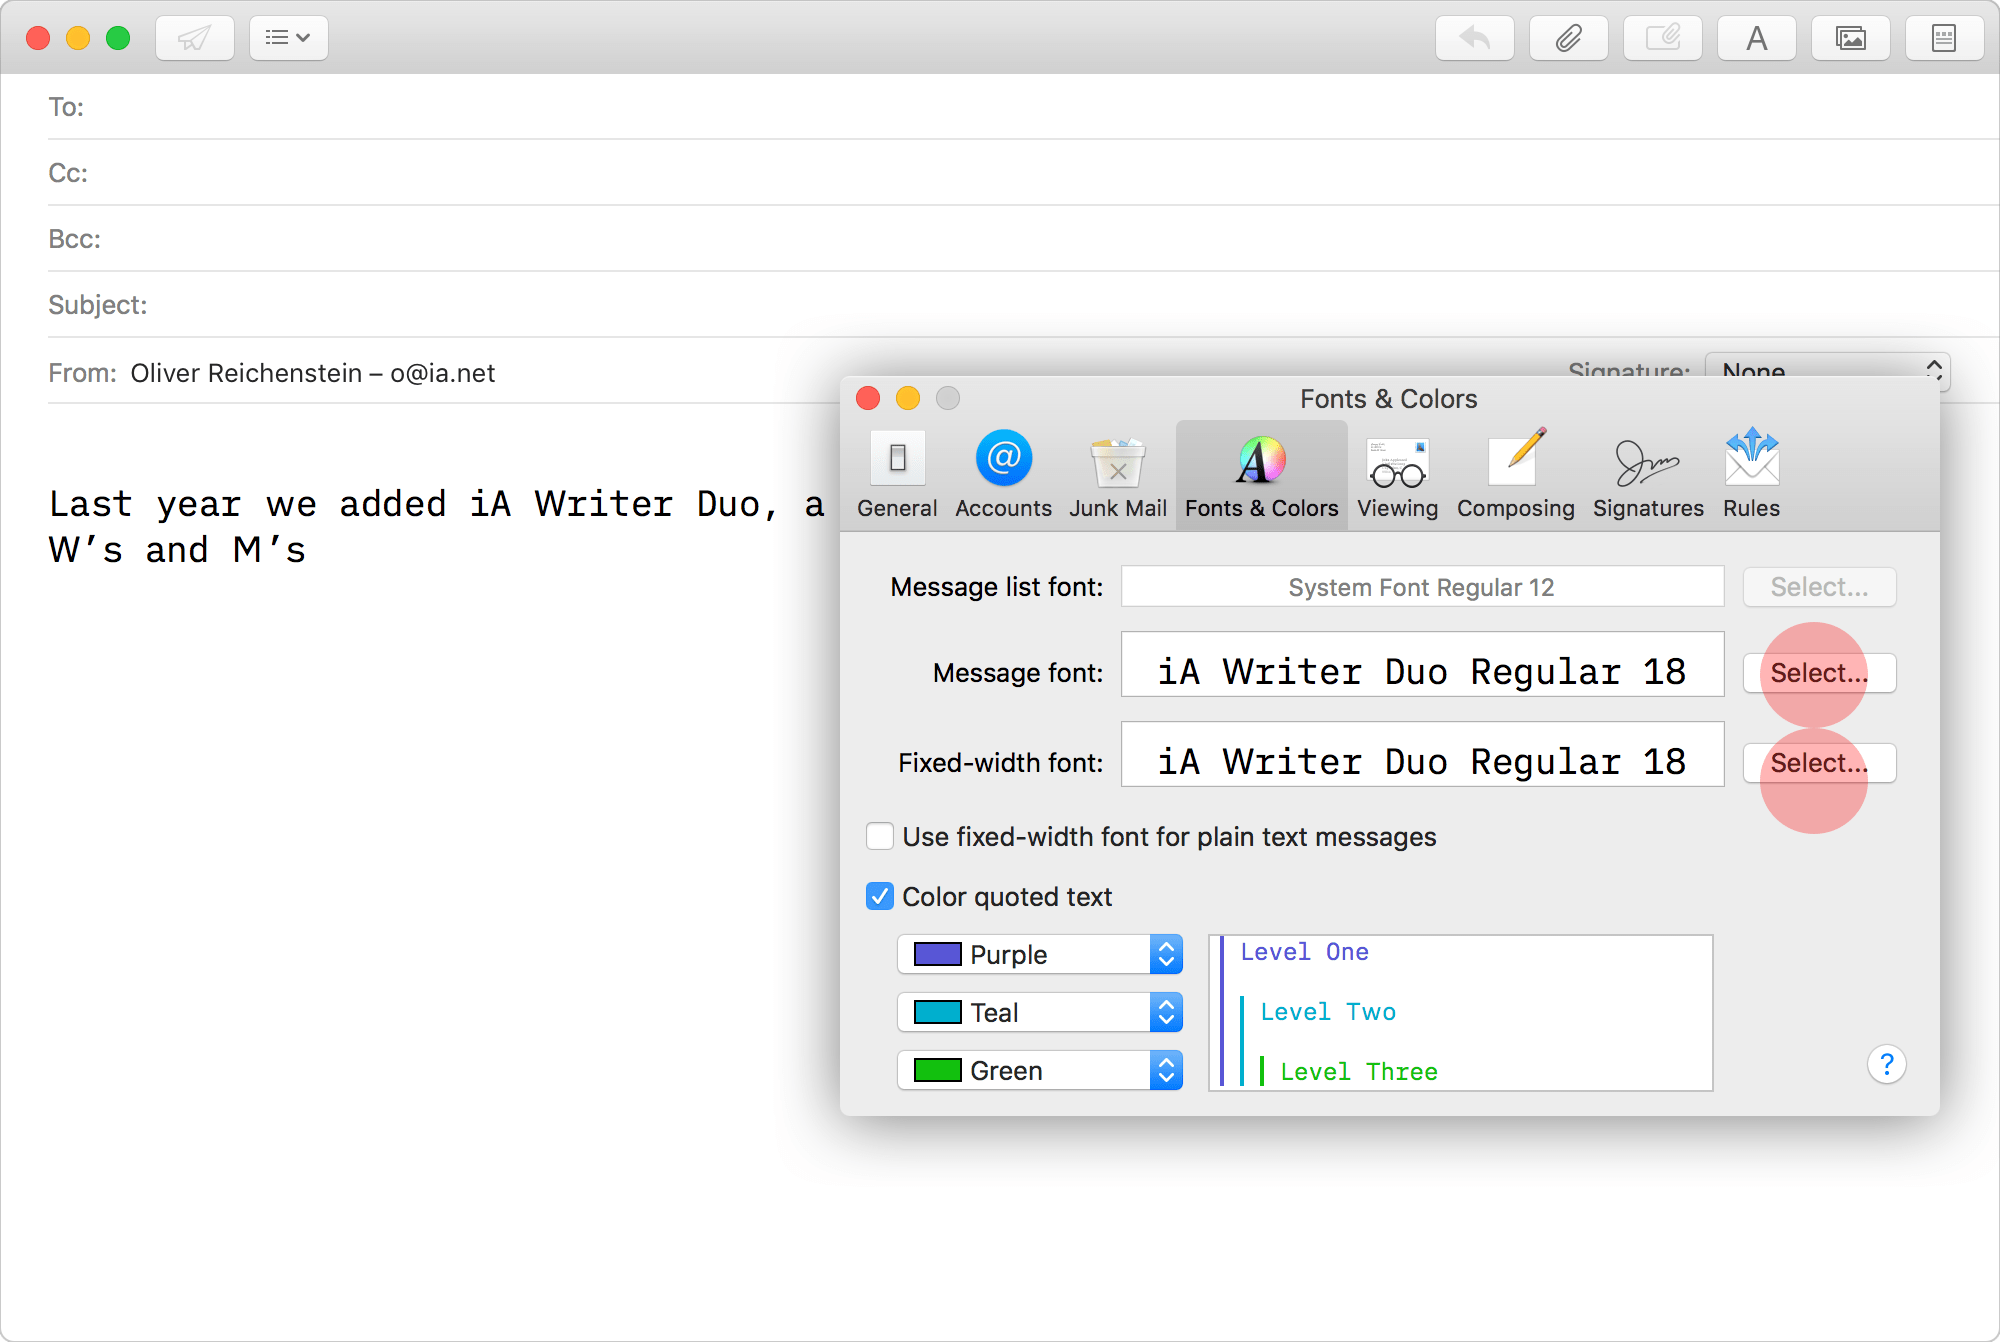Switch to Viewing preferences tab
Viewport: 2000px width, 1342px height.
click(x=1397, y=475)
